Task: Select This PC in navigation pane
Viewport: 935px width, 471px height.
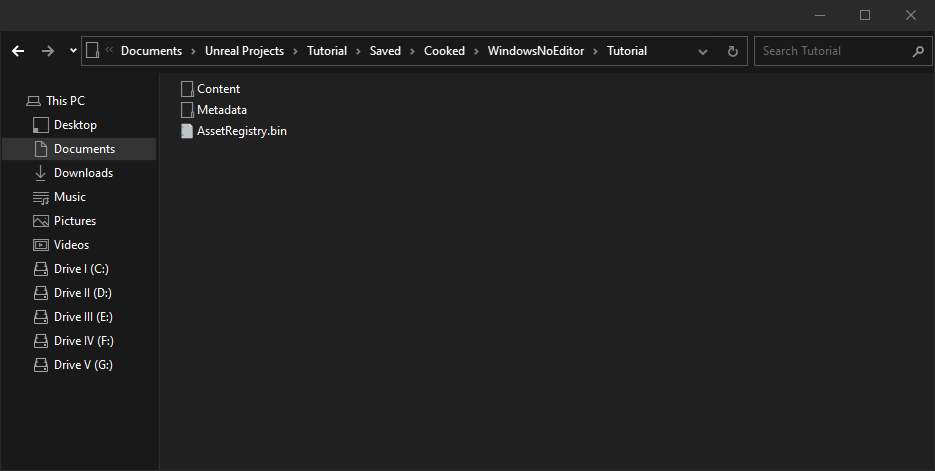Action: coord(65,101)
